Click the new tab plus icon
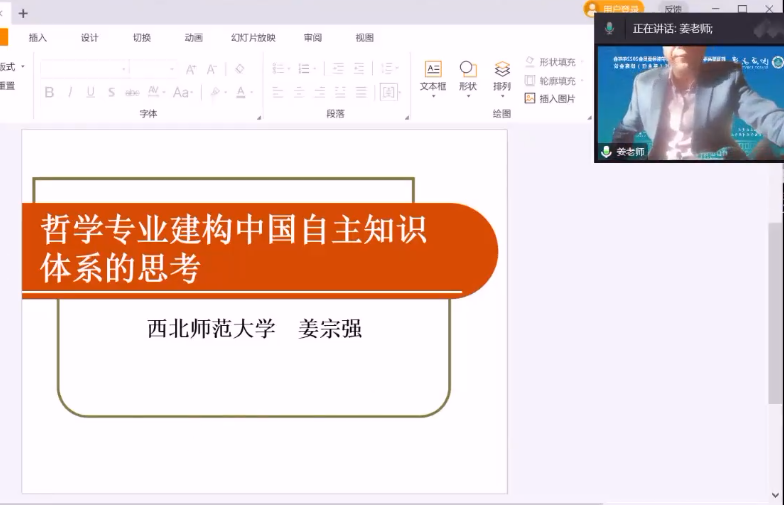This screenshot has height=505, width=784. coord(23,13)
